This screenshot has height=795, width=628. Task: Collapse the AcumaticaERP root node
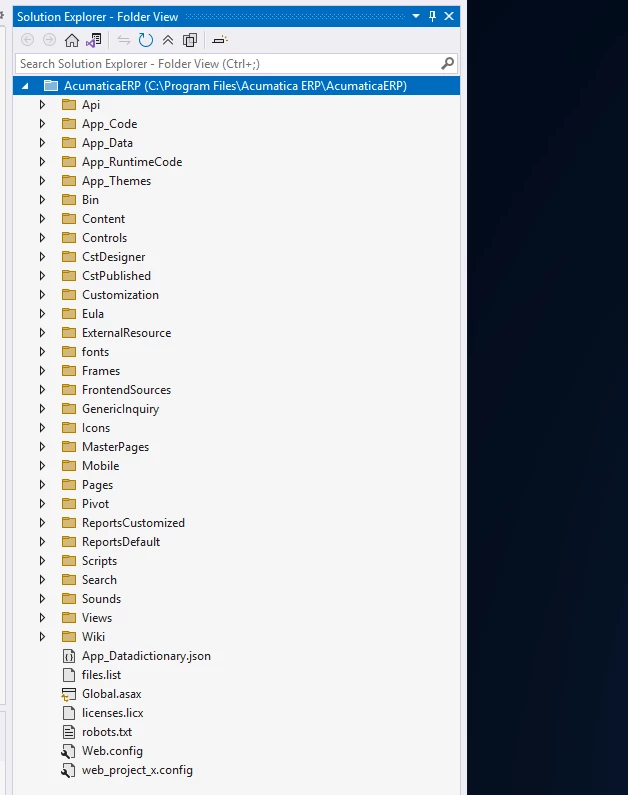pos(25,86)
